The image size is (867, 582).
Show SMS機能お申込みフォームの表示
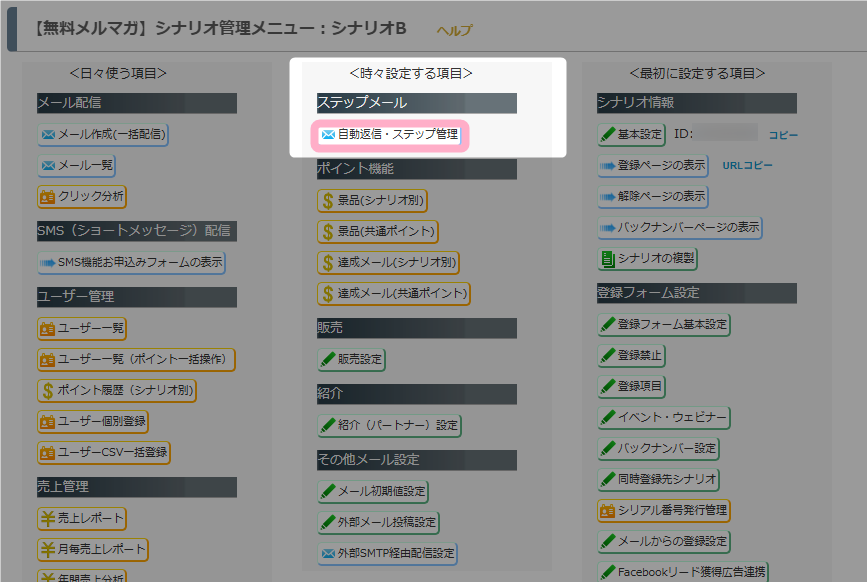point(131,262)
